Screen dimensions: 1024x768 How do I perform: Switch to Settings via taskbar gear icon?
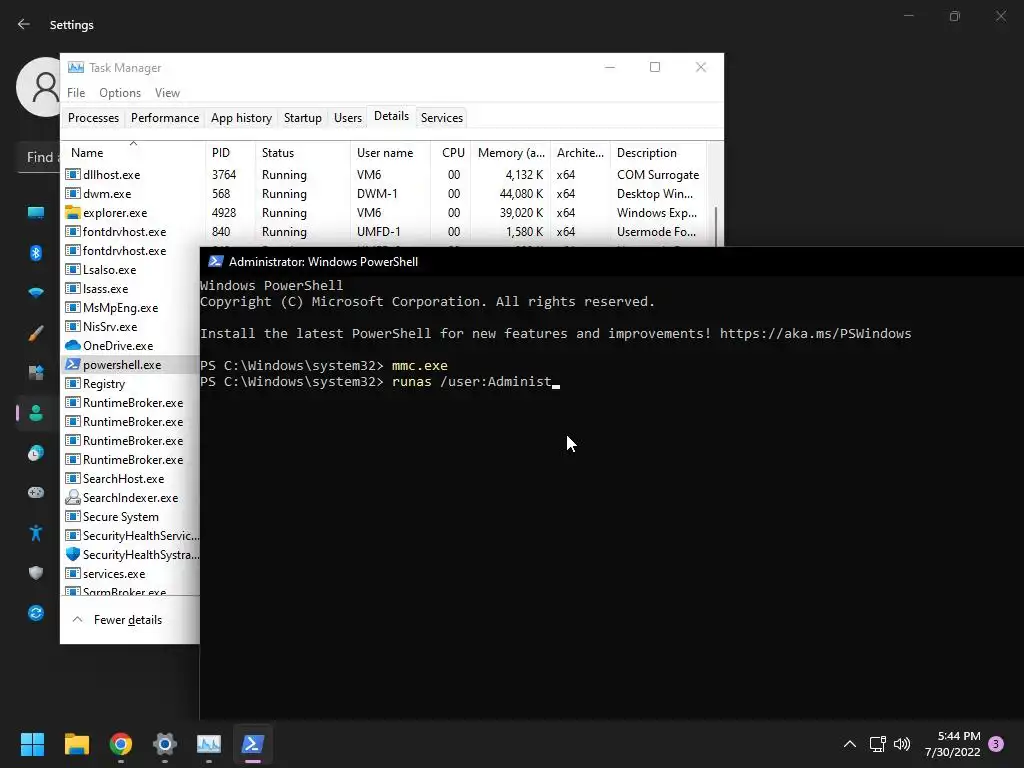coord(165,743)
